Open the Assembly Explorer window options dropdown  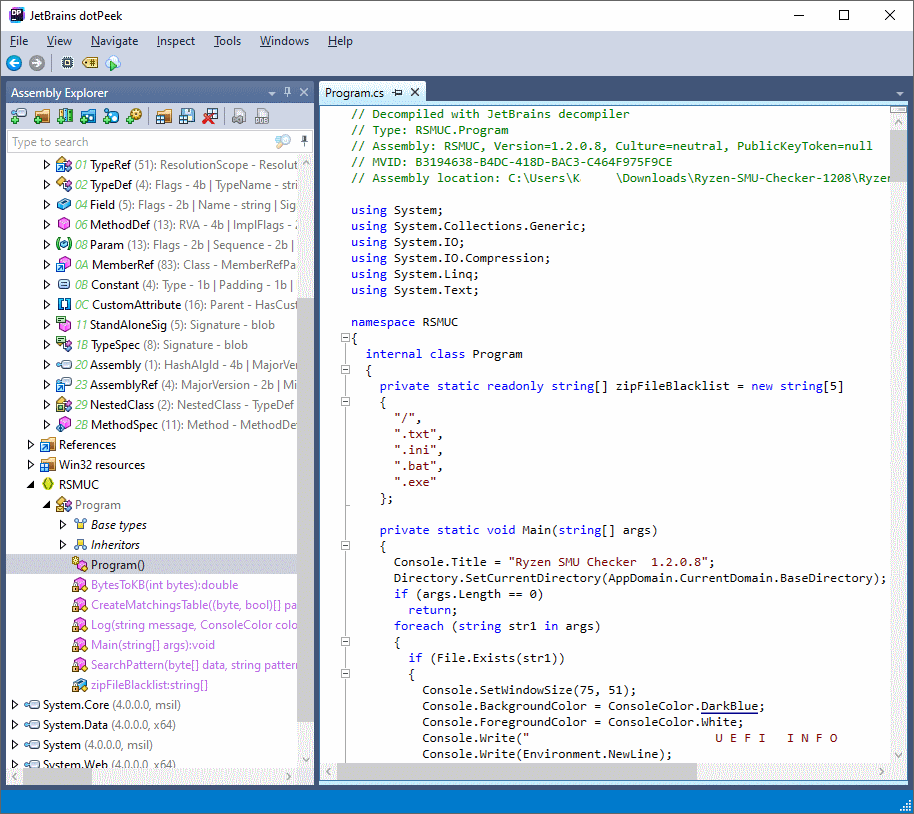[271, 93]
